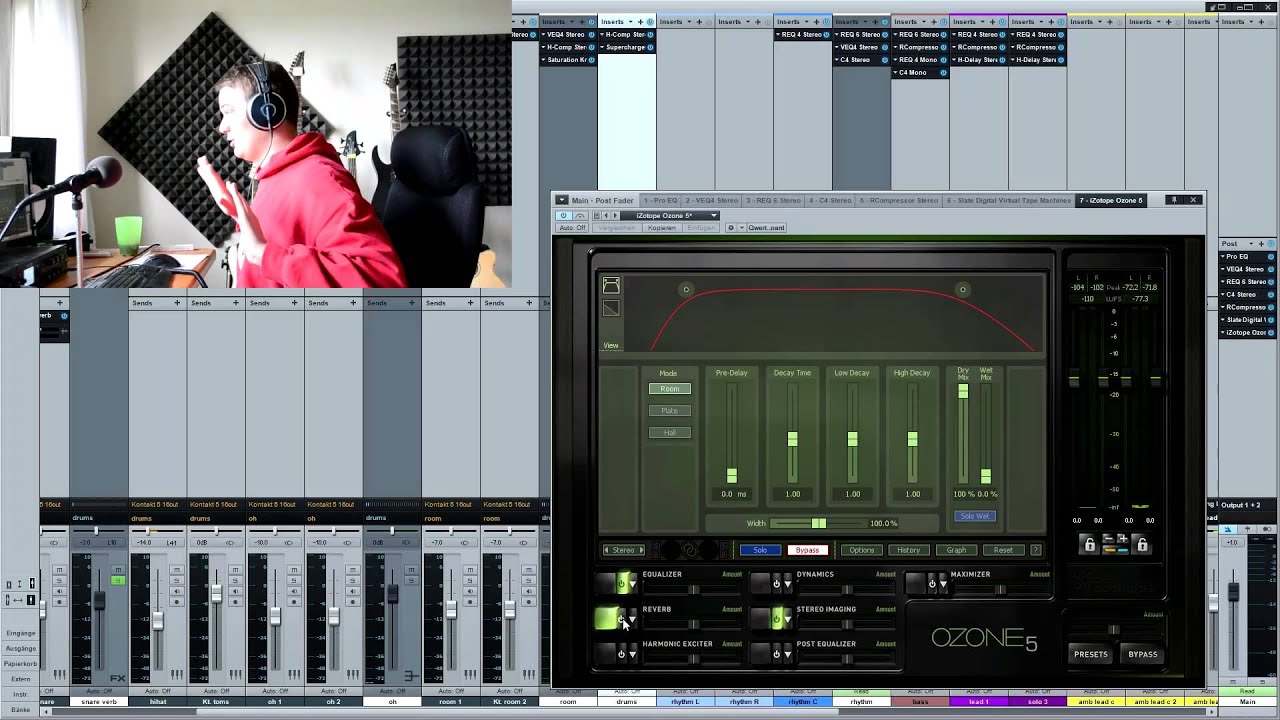
Task: Click the blue Solo button in Ozone
Action: (760, 550)
